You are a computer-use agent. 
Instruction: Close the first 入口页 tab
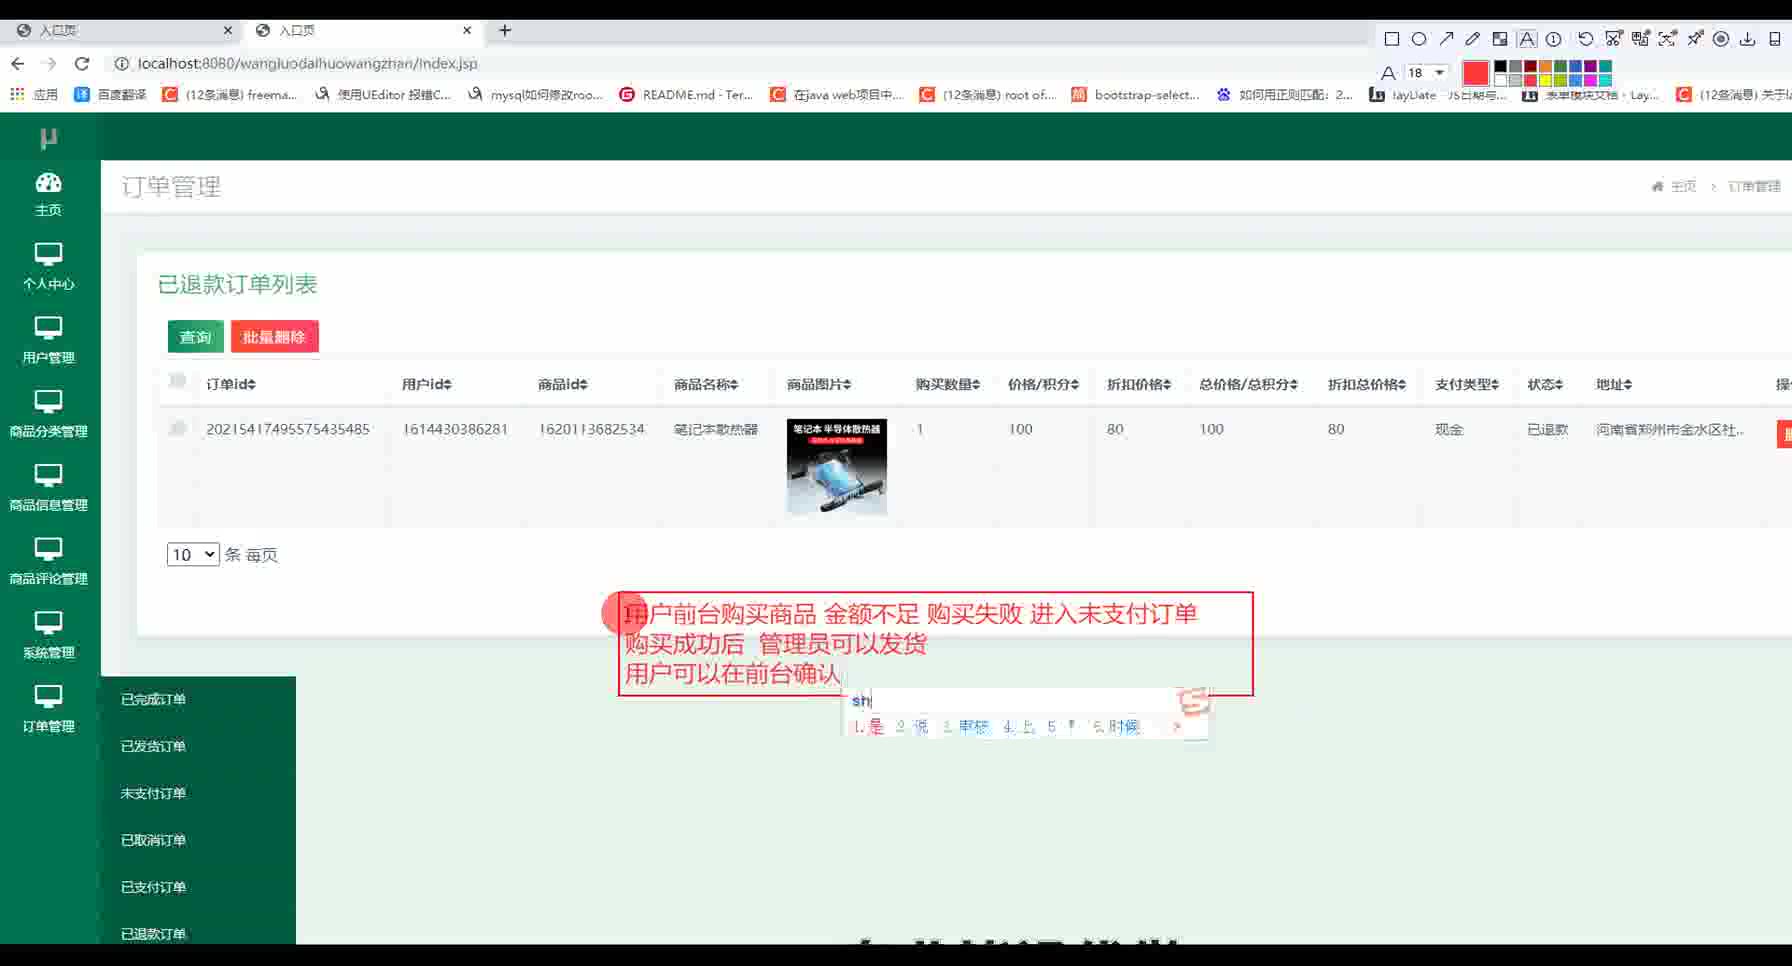[228, 30]
